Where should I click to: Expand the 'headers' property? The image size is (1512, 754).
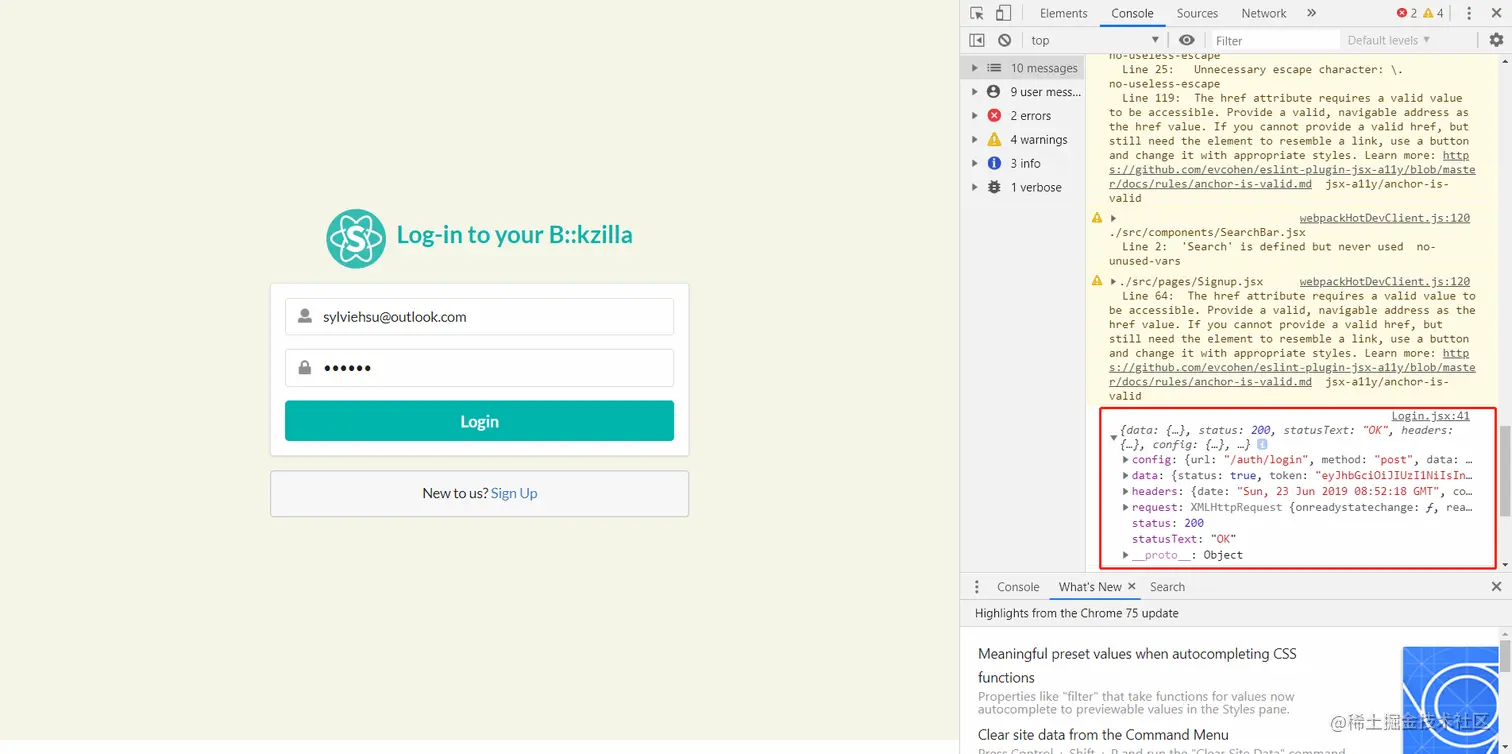point(1126,492)
